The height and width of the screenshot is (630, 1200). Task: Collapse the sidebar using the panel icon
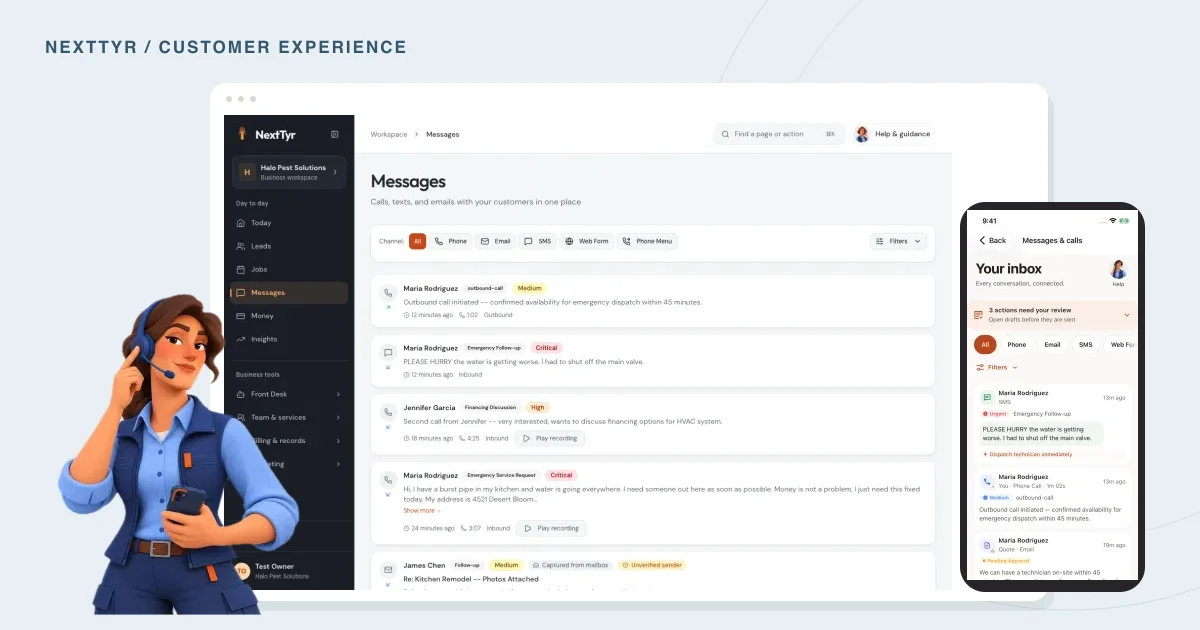[x=335, y=134]
